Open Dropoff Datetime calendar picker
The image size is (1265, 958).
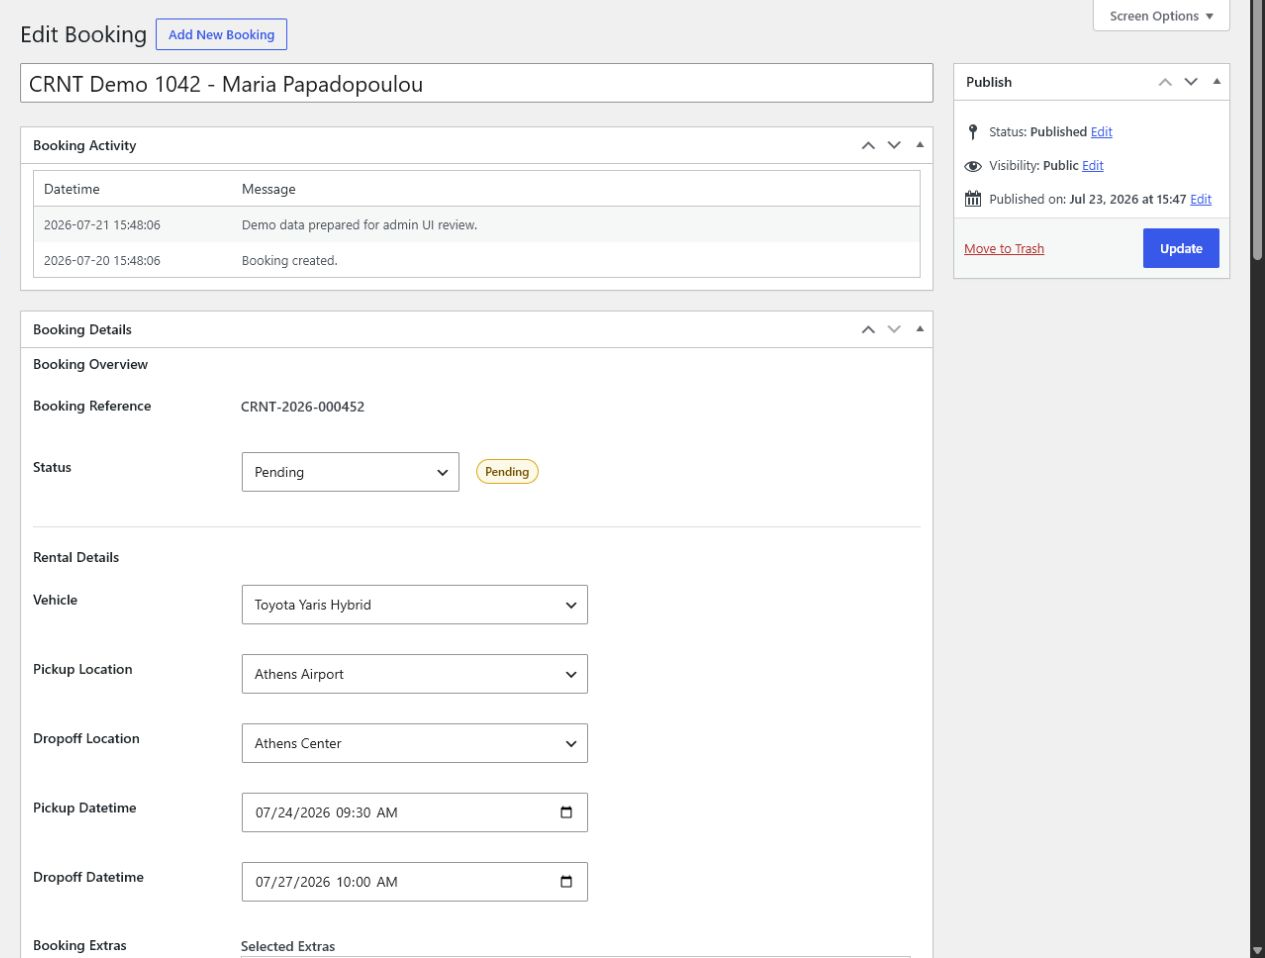566,881
